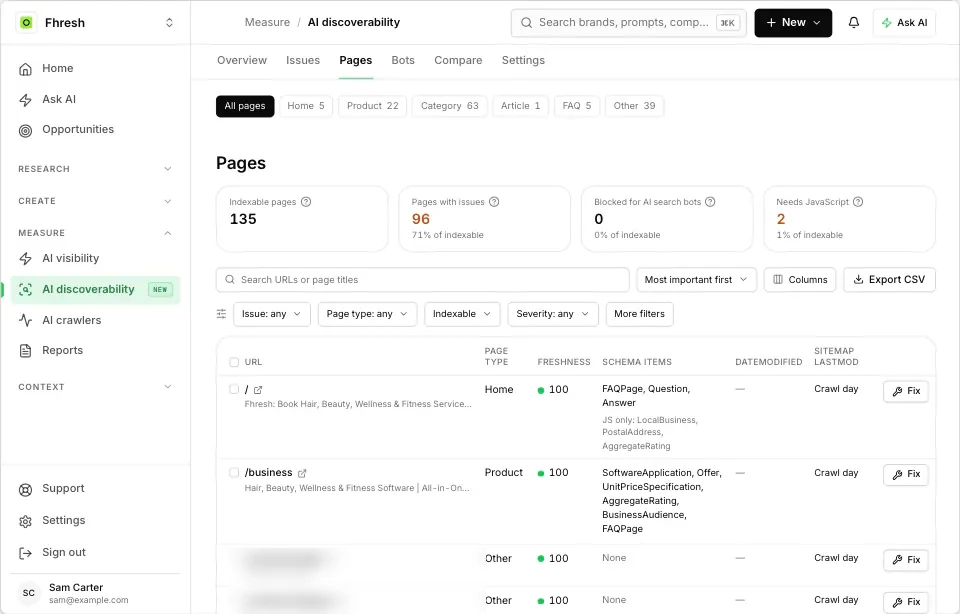Open the /business external link icon

[302, 473]
